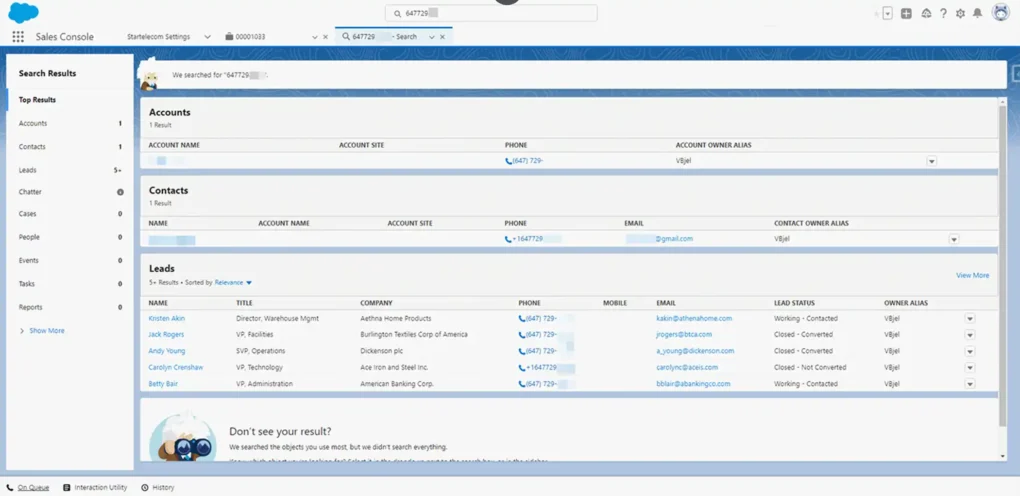Open the Trailhead guidance icon
1020x496 pixels.
[x=926, y=13]
